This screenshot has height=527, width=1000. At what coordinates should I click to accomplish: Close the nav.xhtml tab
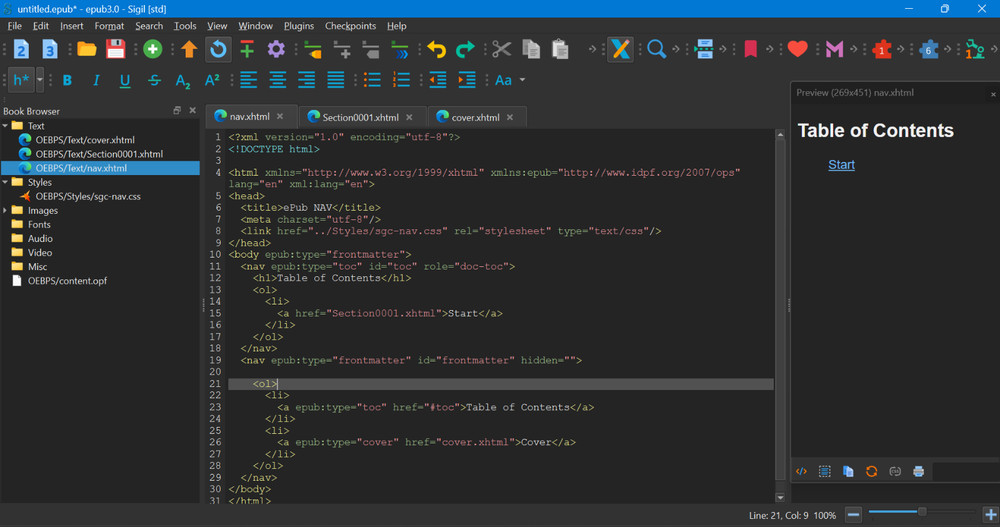280,116
